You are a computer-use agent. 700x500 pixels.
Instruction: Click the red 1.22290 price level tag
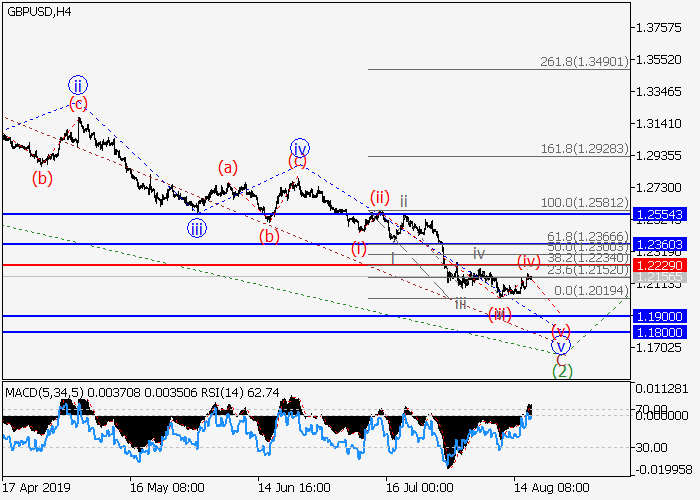coord(664,265)
